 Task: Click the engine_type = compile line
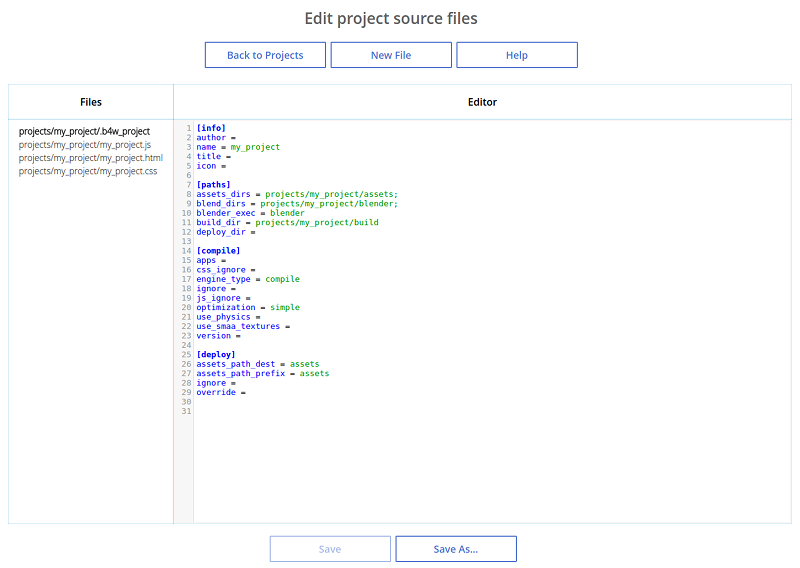tap(248, 279)
